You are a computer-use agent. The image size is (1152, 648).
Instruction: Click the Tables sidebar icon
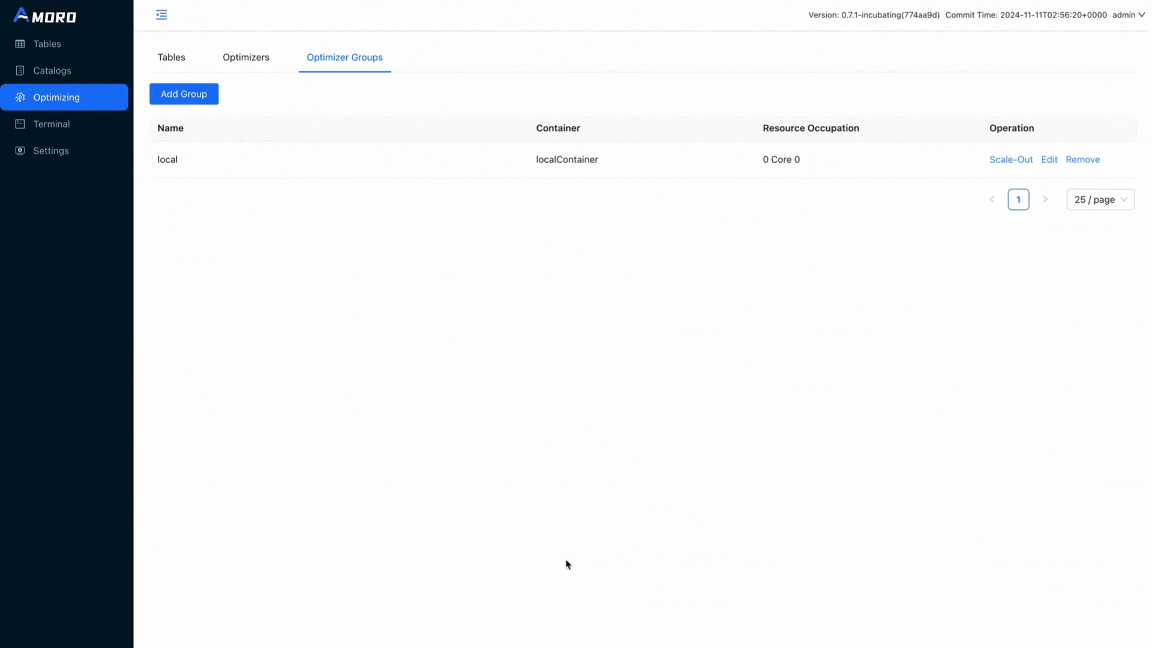click(x=20, y=44)
